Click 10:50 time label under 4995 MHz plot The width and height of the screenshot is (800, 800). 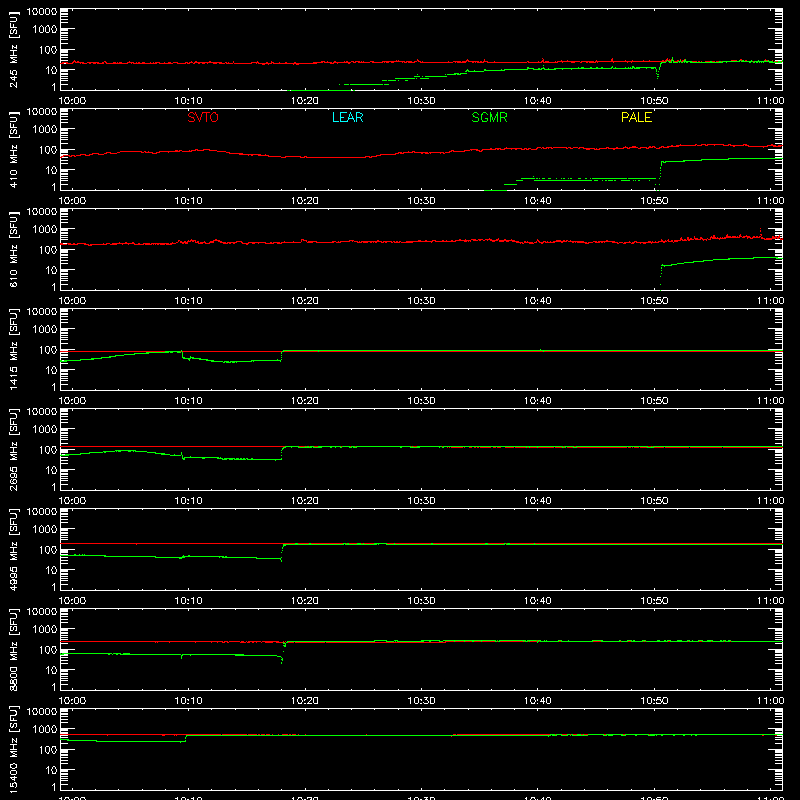[654, 601]
